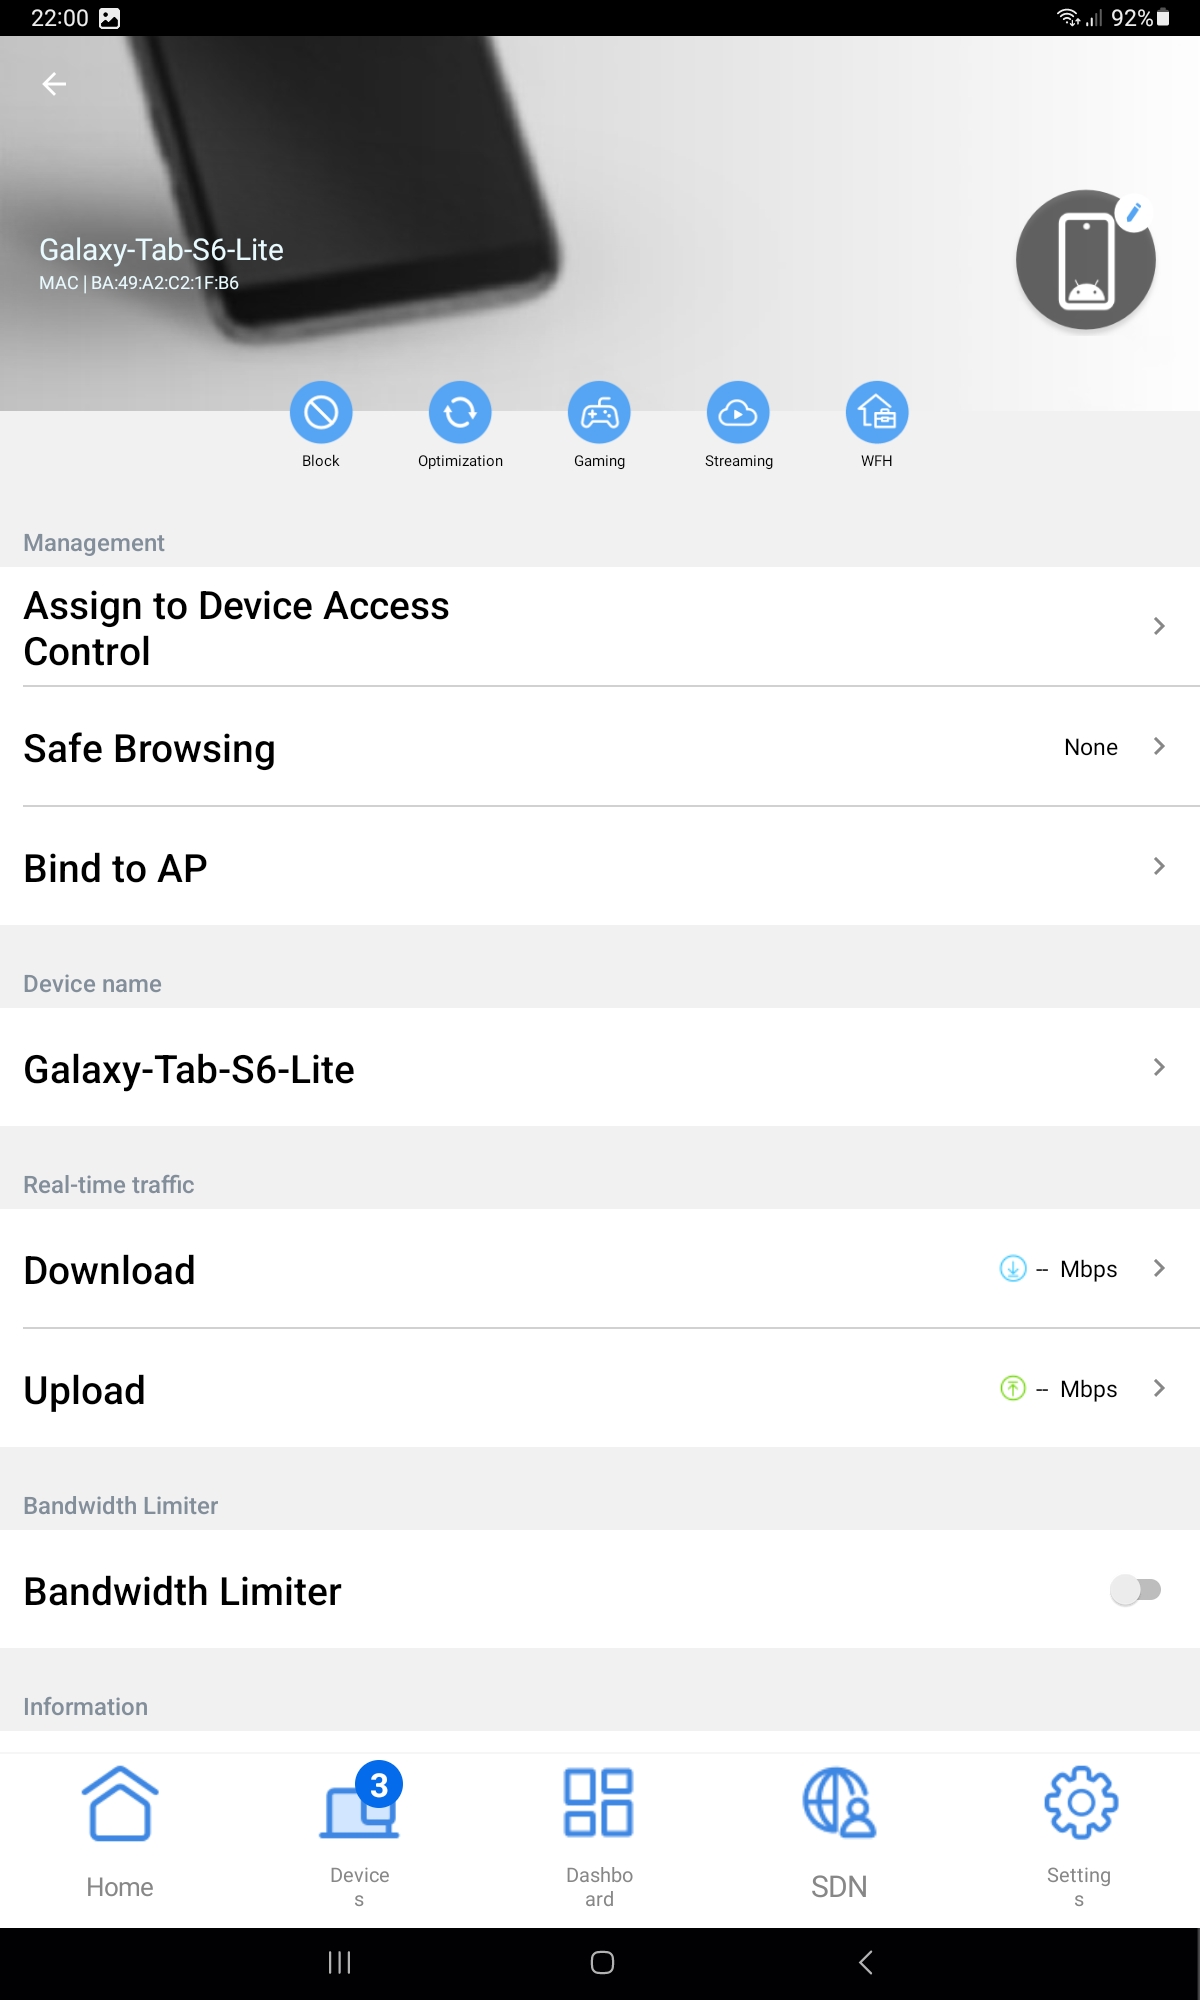Edit device type via pencil icon
The image size is (1200, 2000).
pyautogui.click(x=1134, y=212)
